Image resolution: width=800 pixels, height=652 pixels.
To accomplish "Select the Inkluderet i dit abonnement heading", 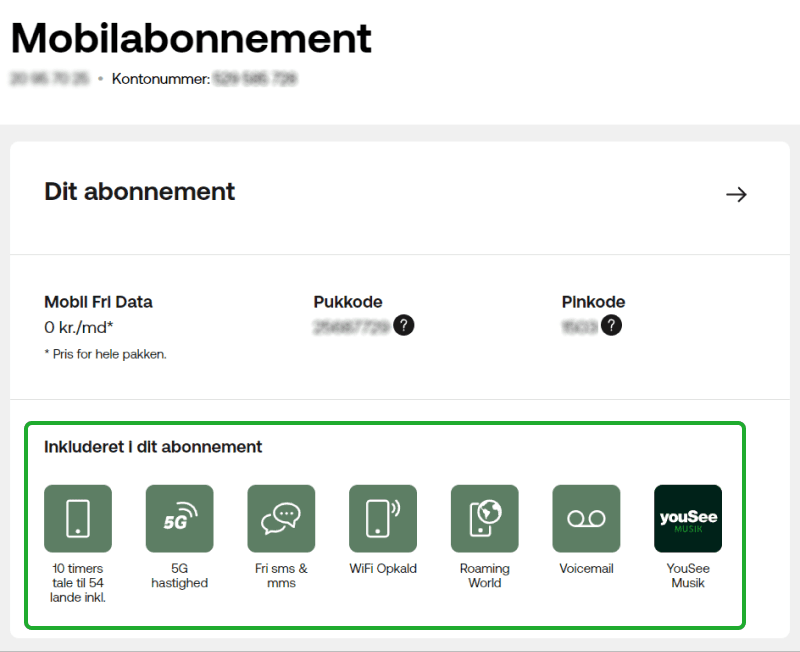I will (153, 447).
